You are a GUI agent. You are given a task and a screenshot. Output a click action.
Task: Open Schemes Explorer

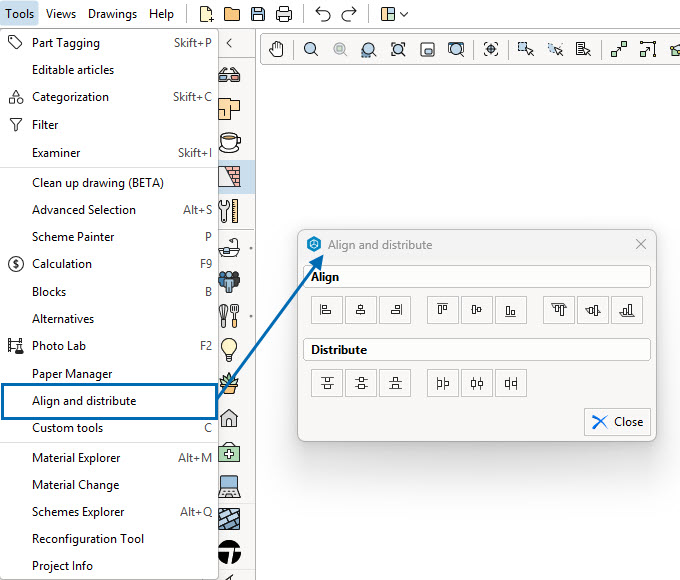click(109, 512)
